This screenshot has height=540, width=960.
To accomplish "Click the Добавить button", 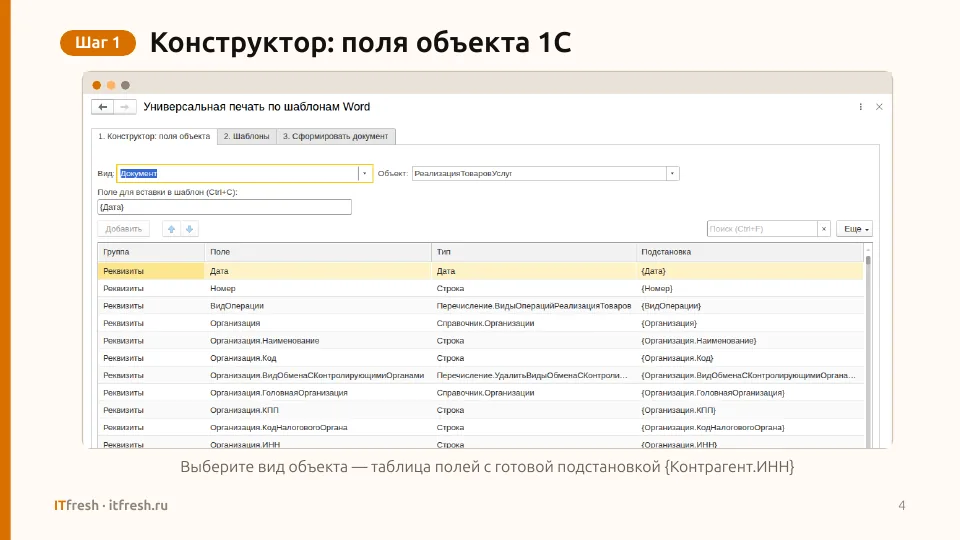I will coord(123,229).
